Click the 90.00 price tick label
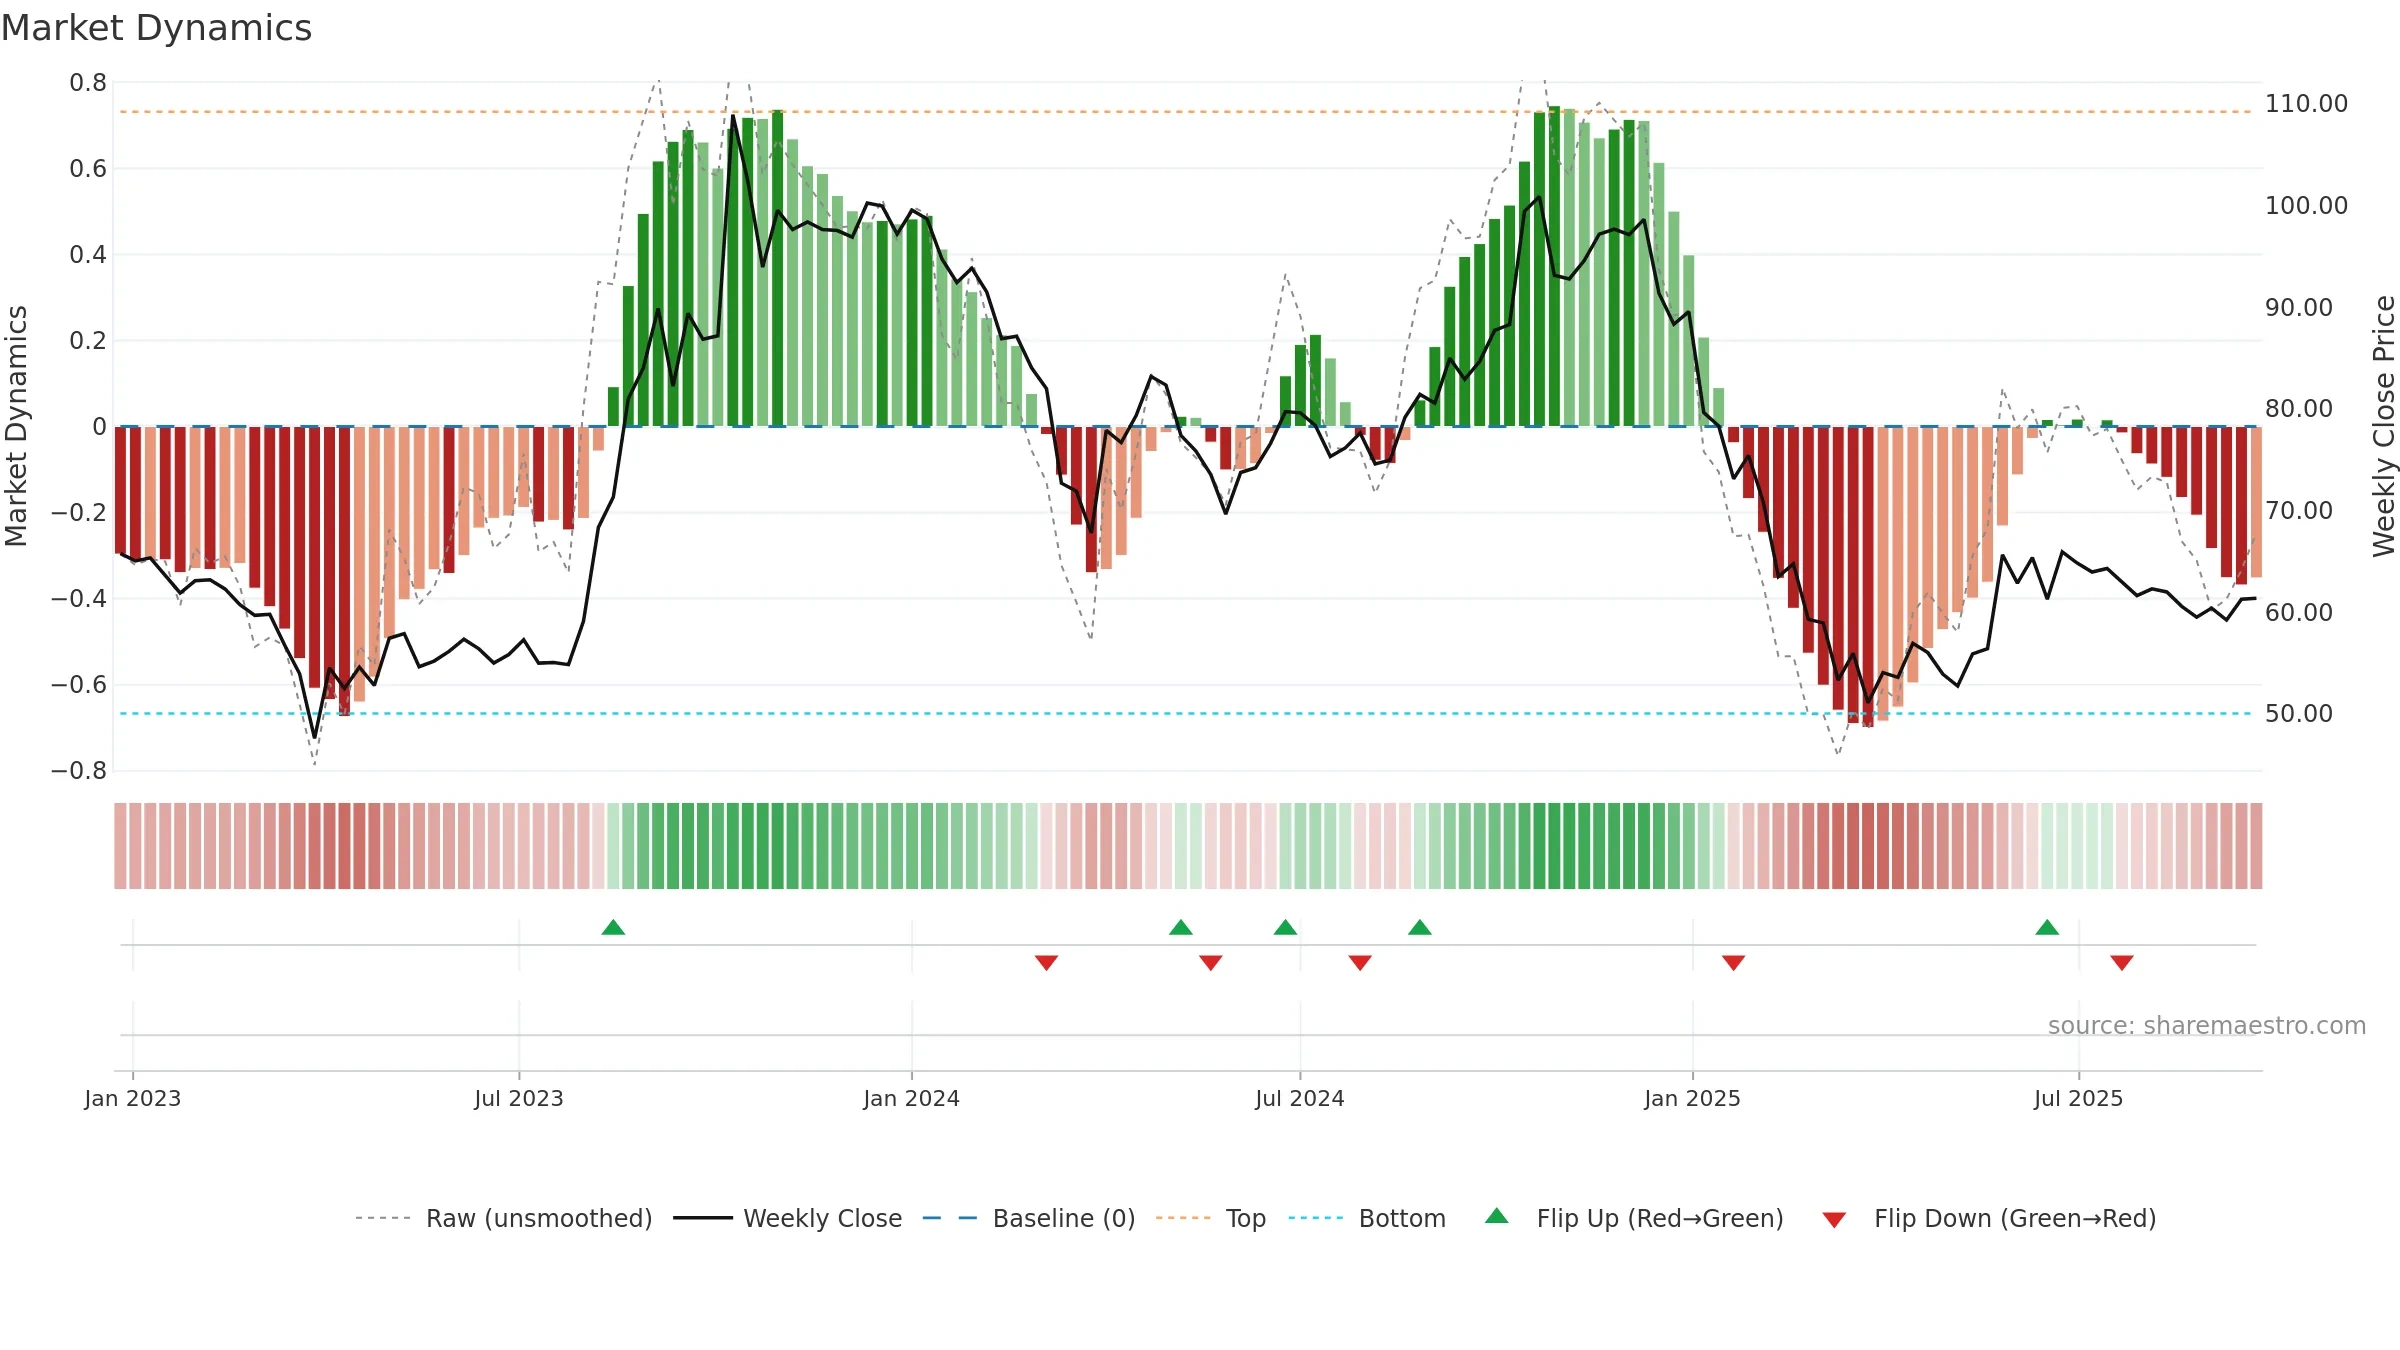The image size is (2400, 1350). tap(2300, 308)
